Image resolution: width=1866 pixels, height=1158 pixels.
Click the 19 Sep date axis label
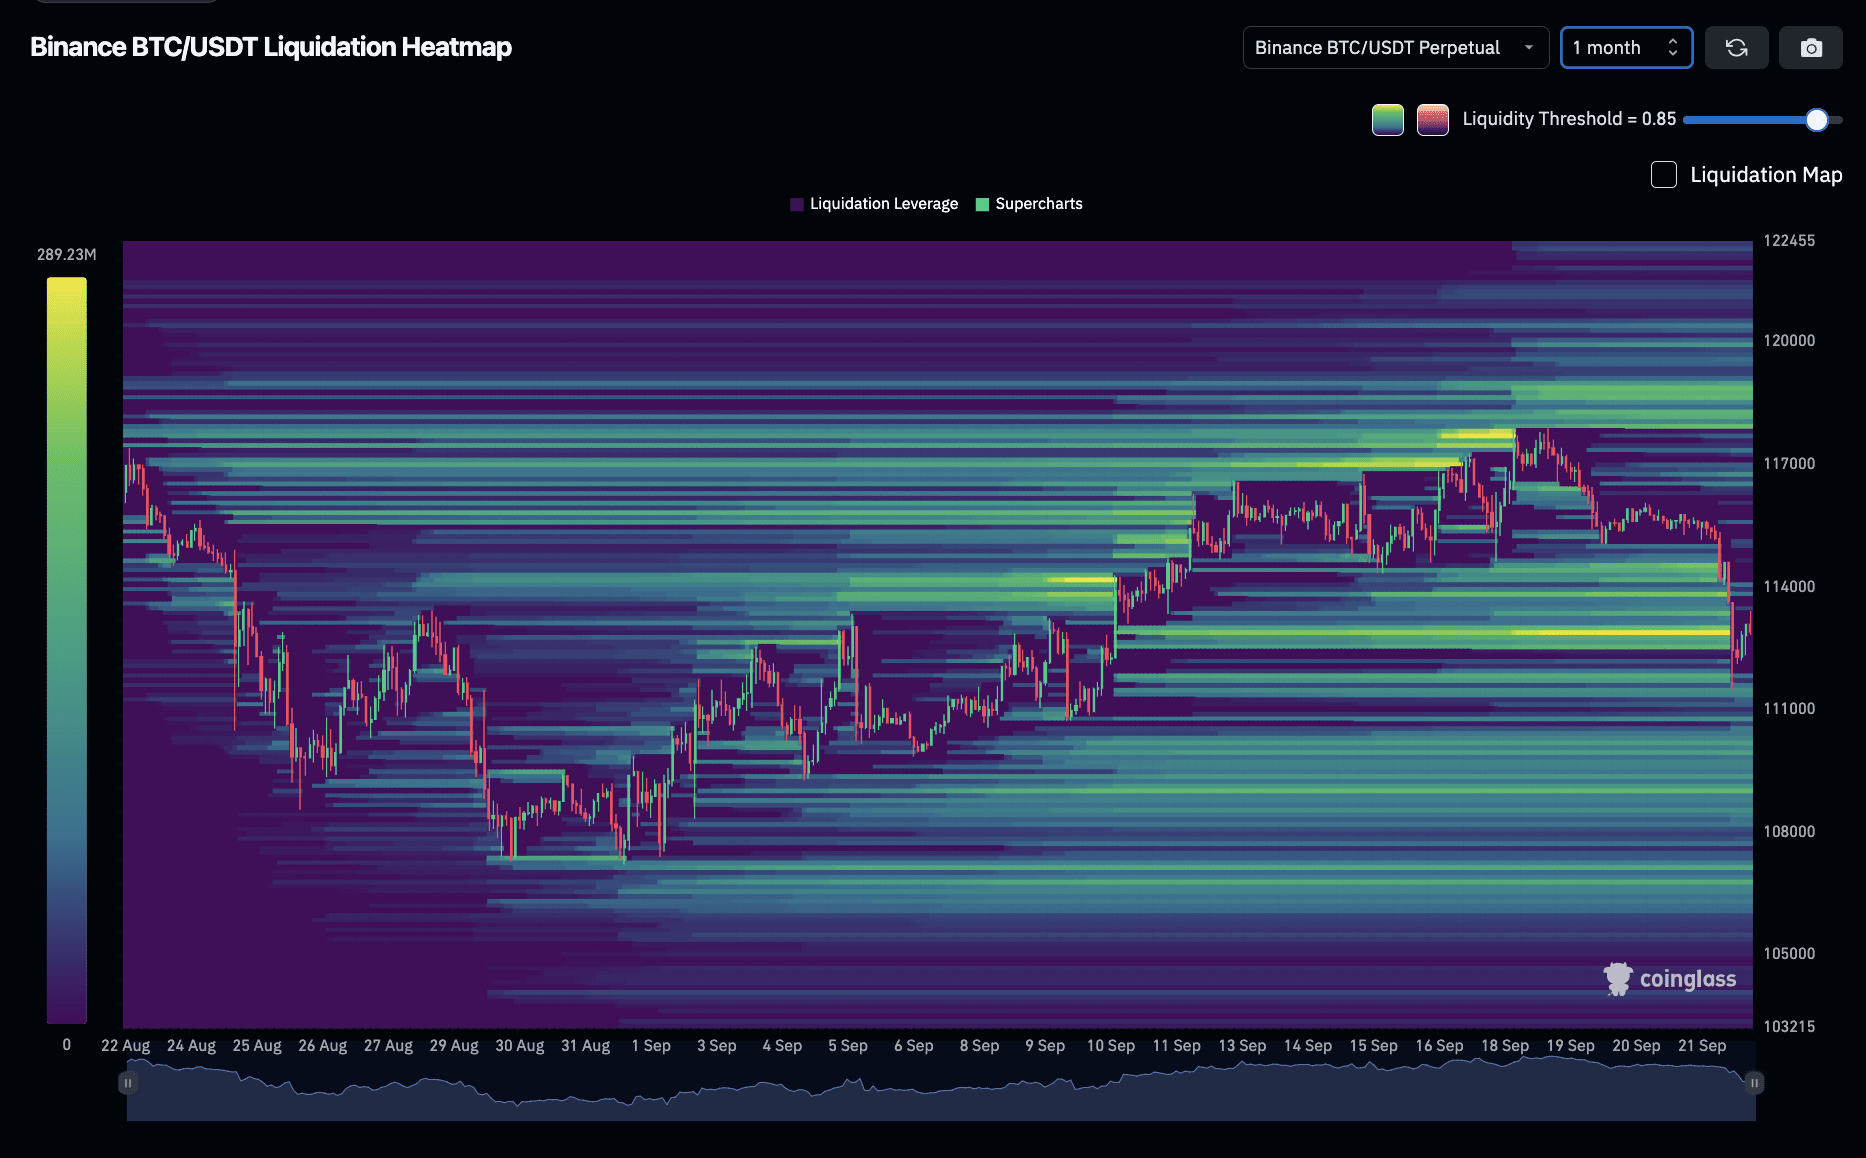click(1571, 1046)
